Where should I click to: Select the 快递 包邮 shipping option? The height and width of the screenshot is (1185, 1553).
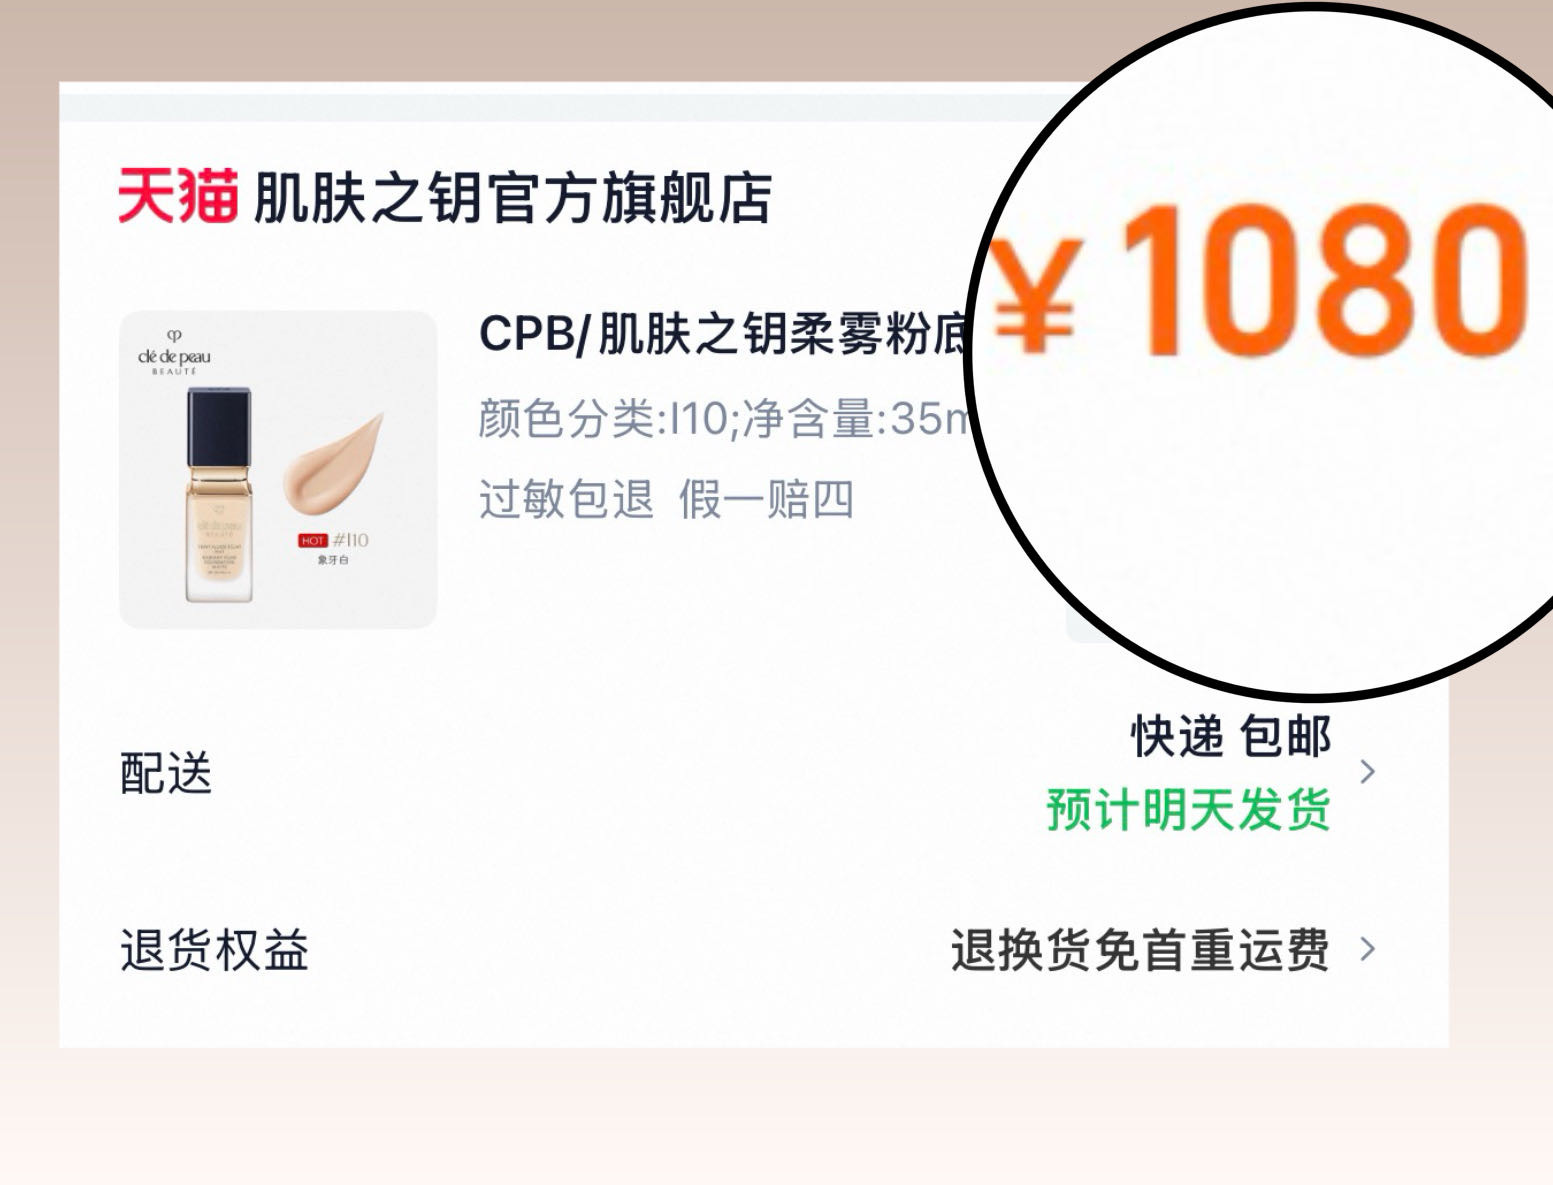(x=1231, y=738)
